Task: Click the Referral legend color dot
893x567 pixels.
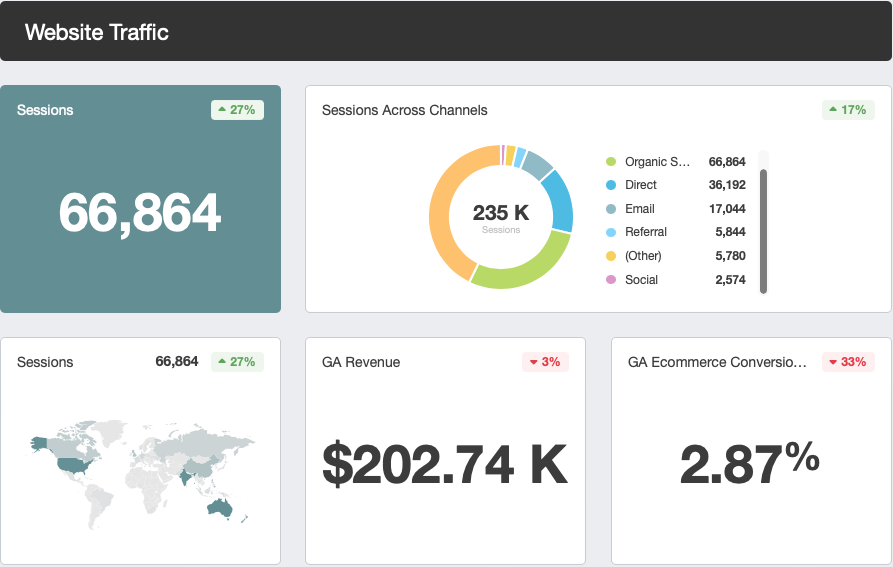Action: pos(610,232)
